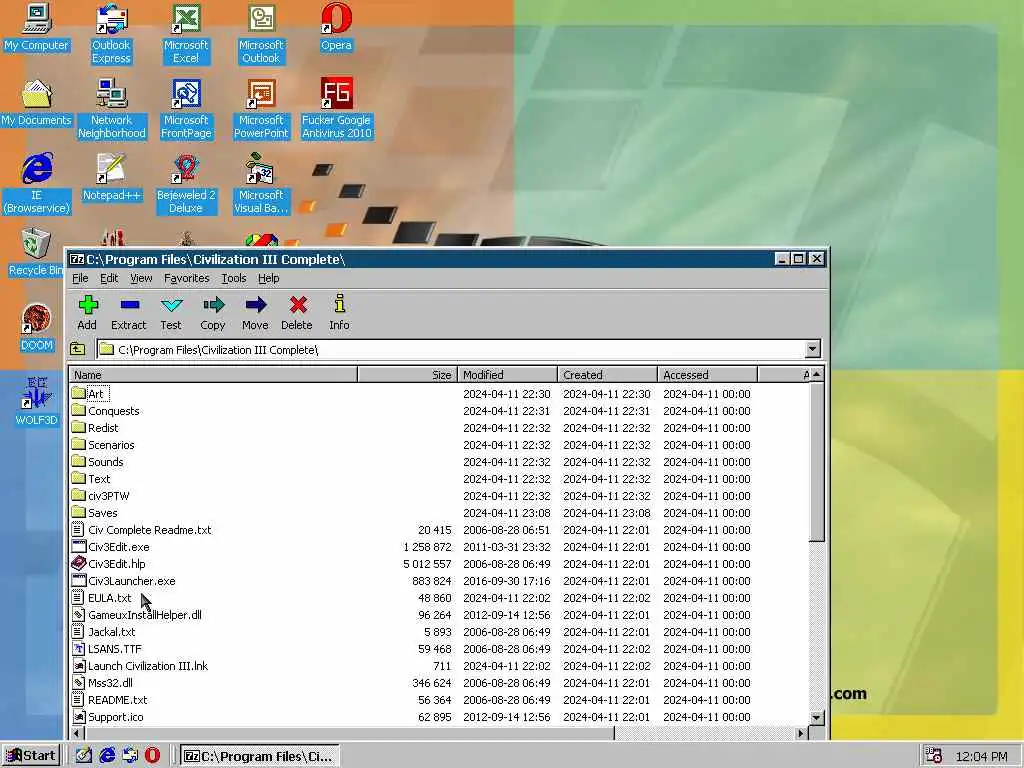
Task: Select My Computer desktop icon
Action: (36, 27)
